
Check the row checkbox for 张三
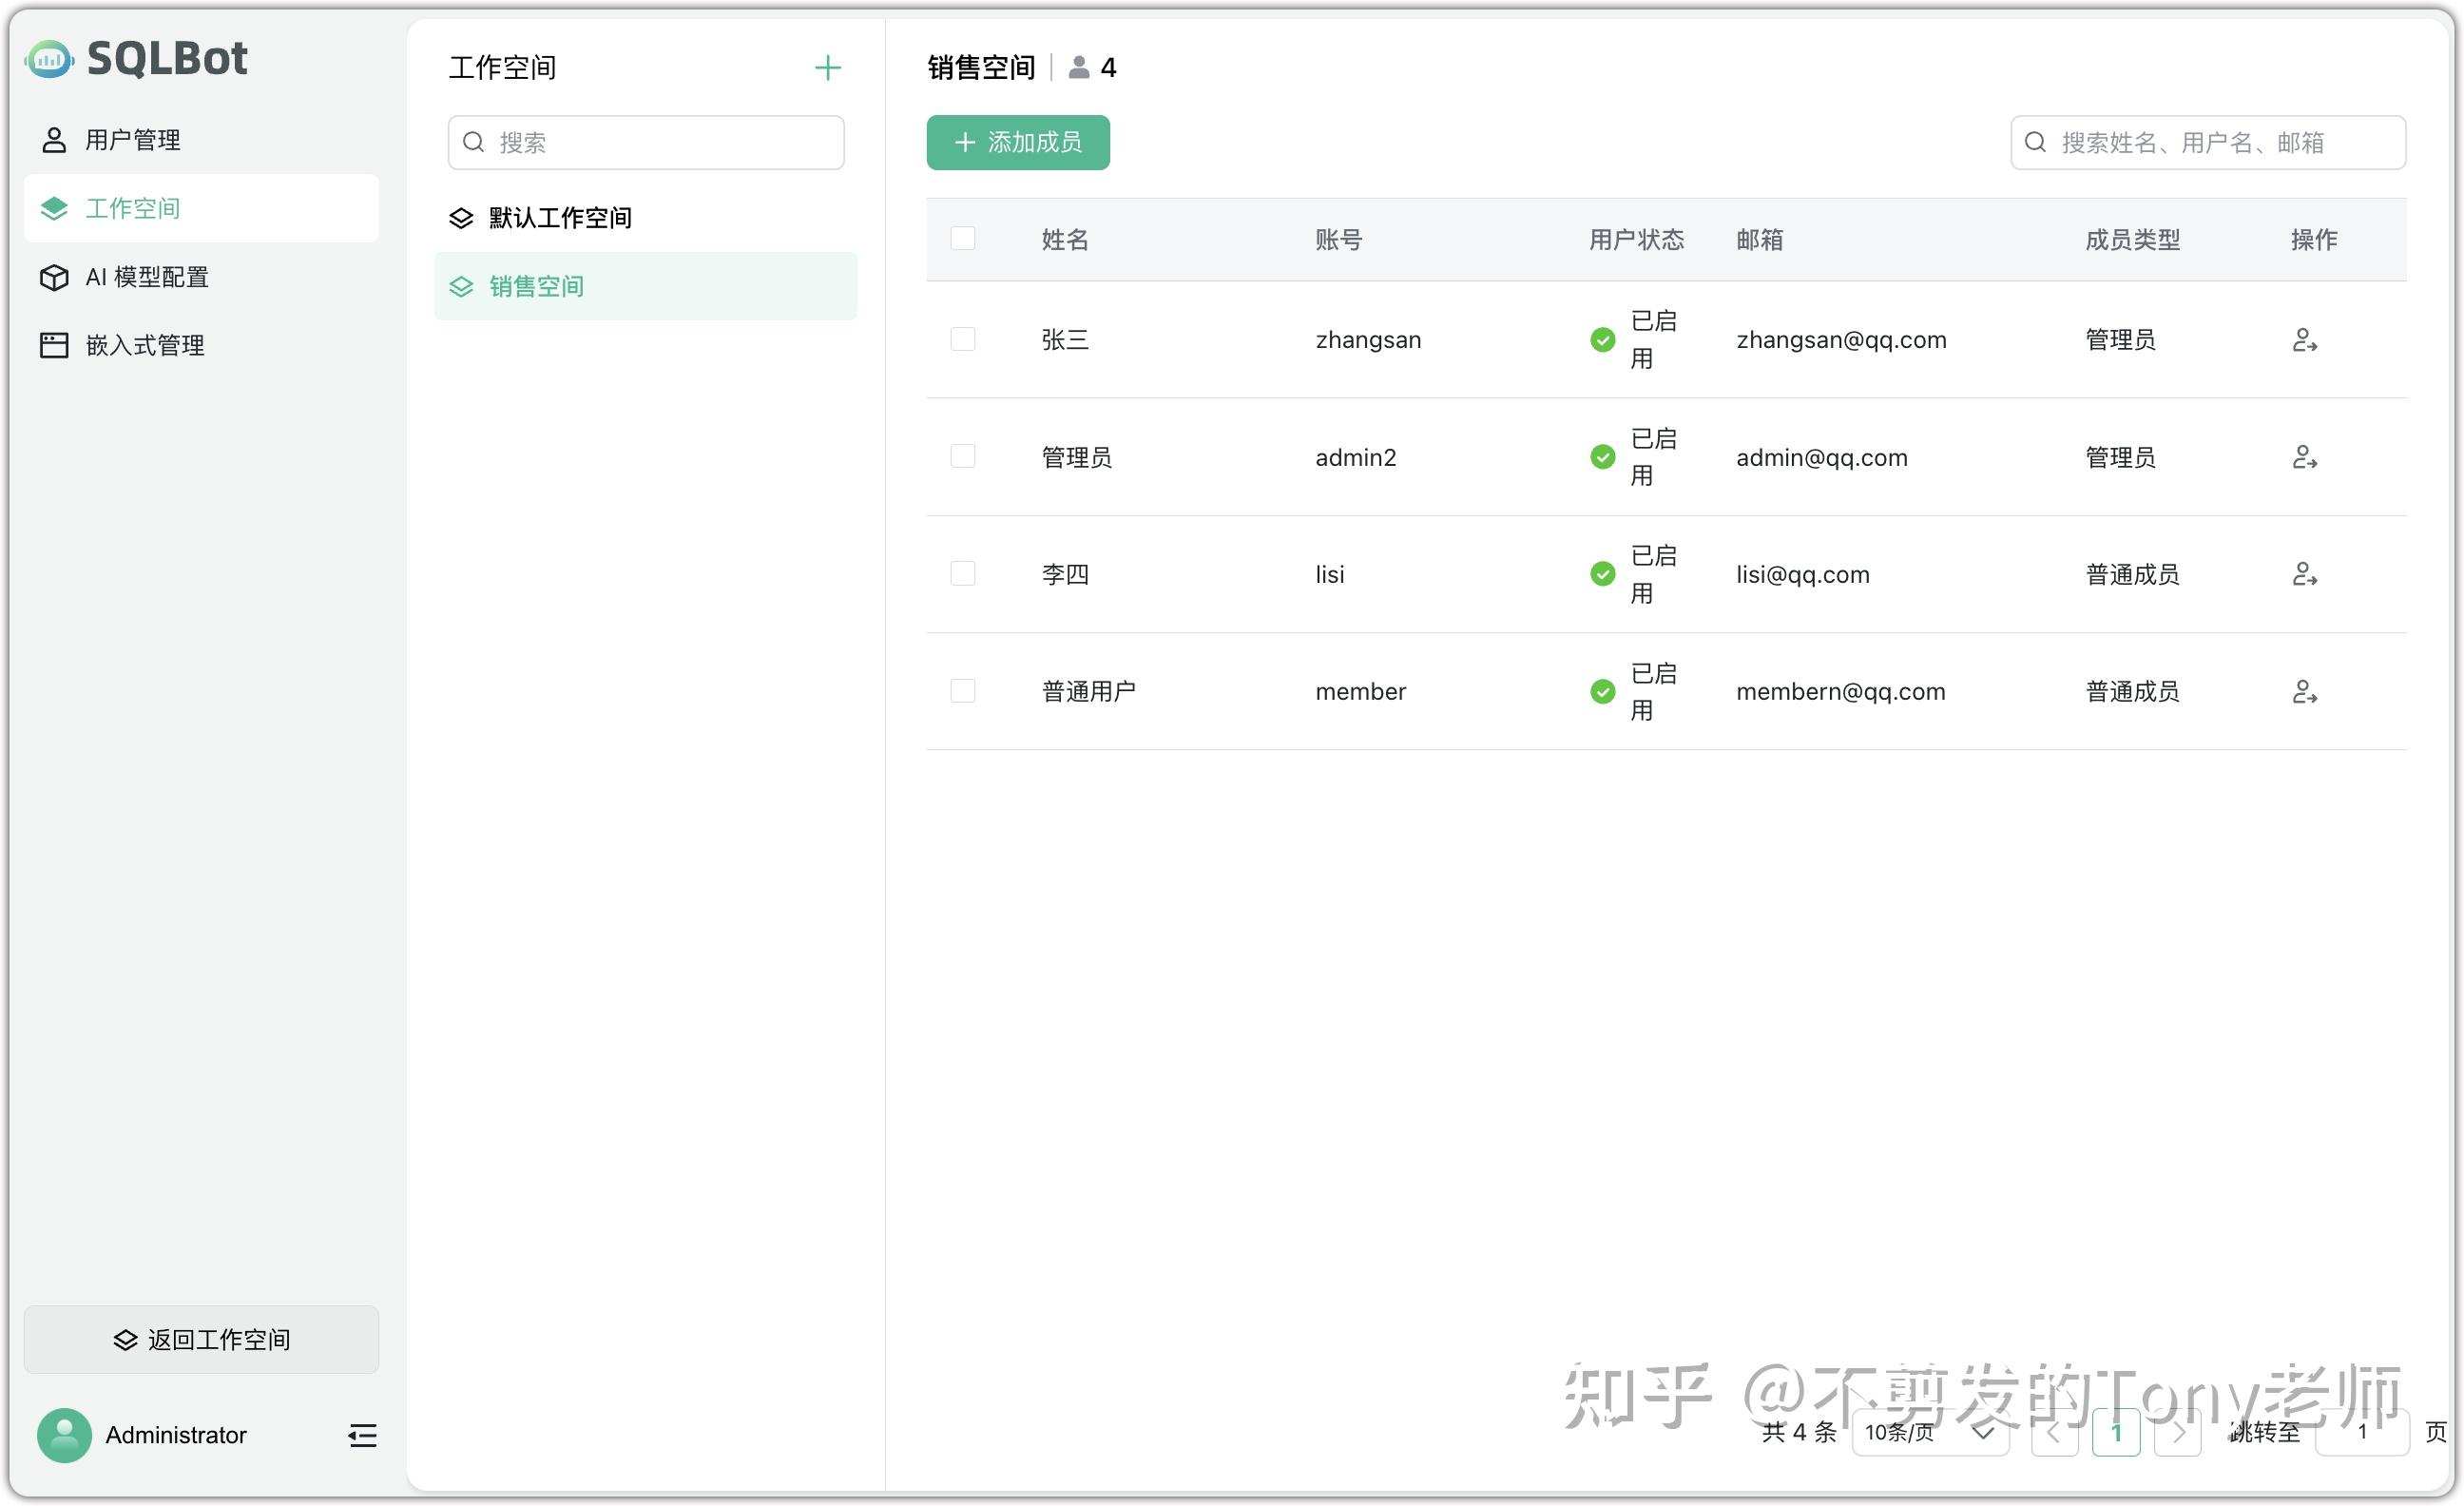tap(962, 339)
